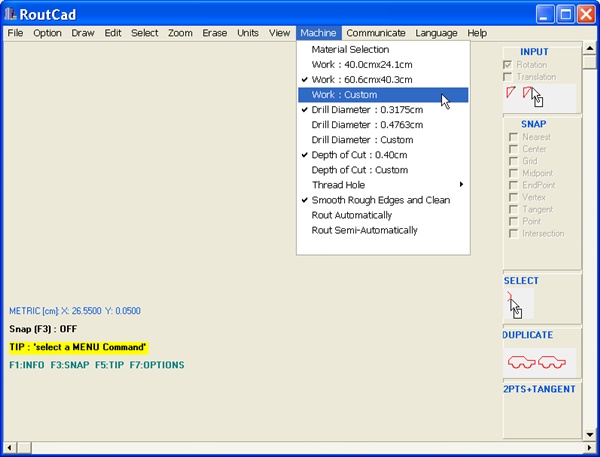Click the F7:OPTIONS shortcut text
The image size is (600, 457).
pos(157,365)
